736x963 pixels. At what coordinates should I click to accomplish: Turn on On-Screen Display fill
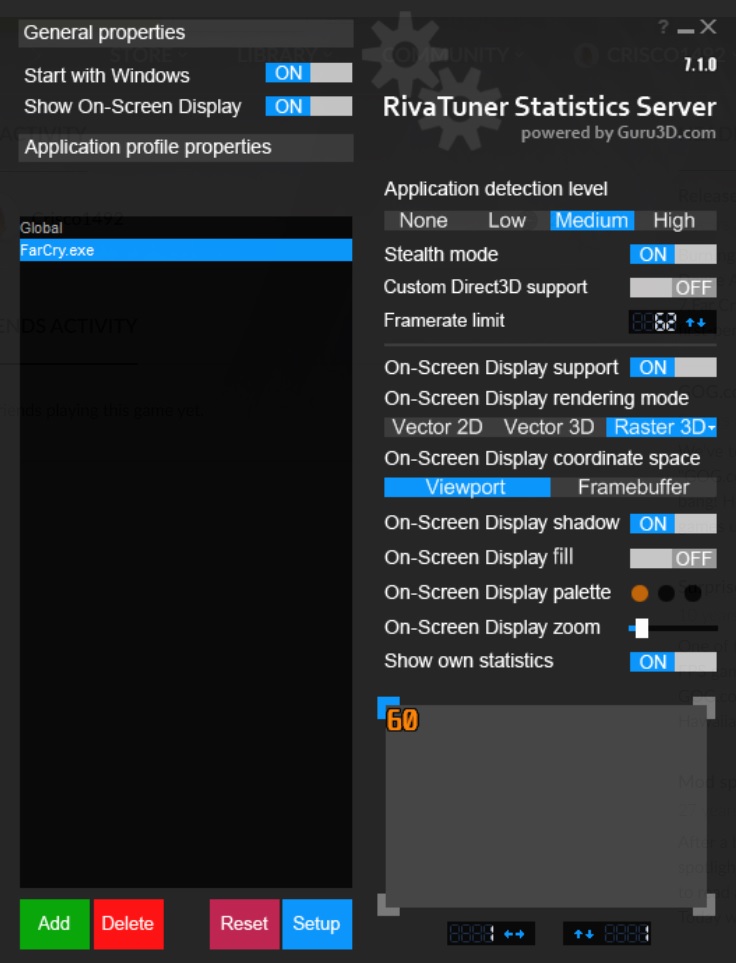[x=673, y=558]
